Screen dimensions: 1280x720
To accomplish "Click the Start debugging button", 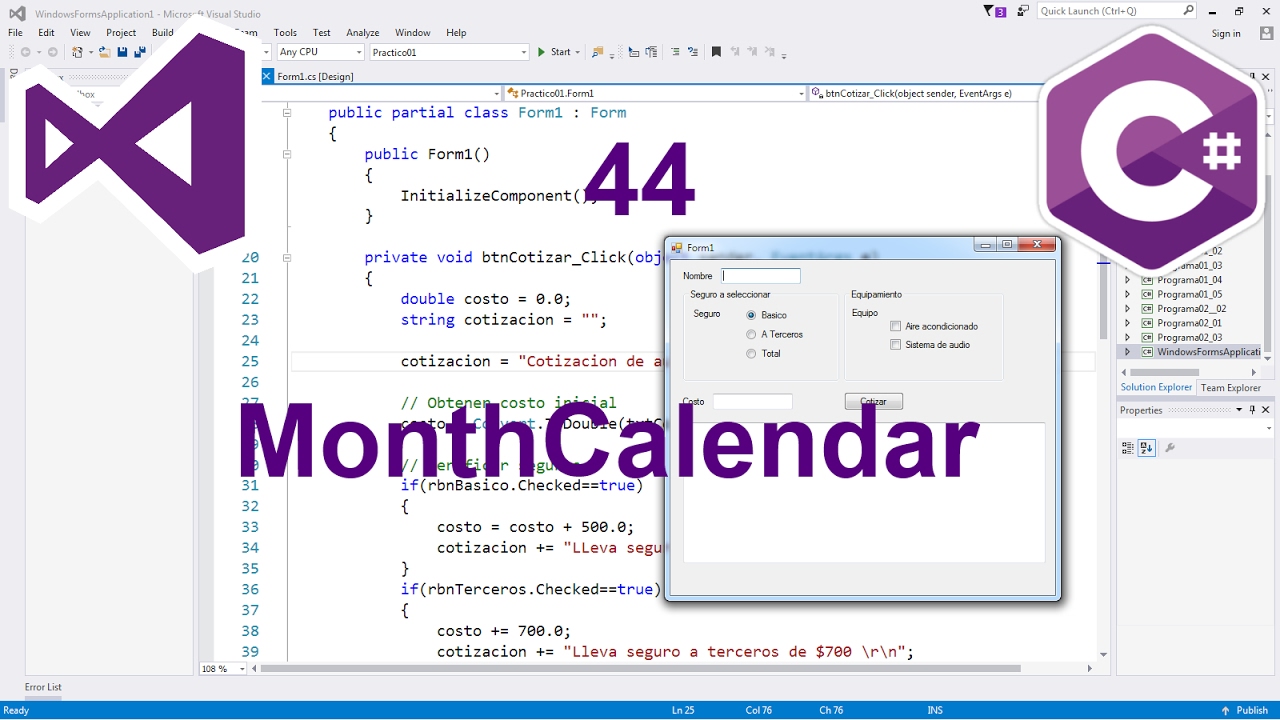I will coord(554,52).
